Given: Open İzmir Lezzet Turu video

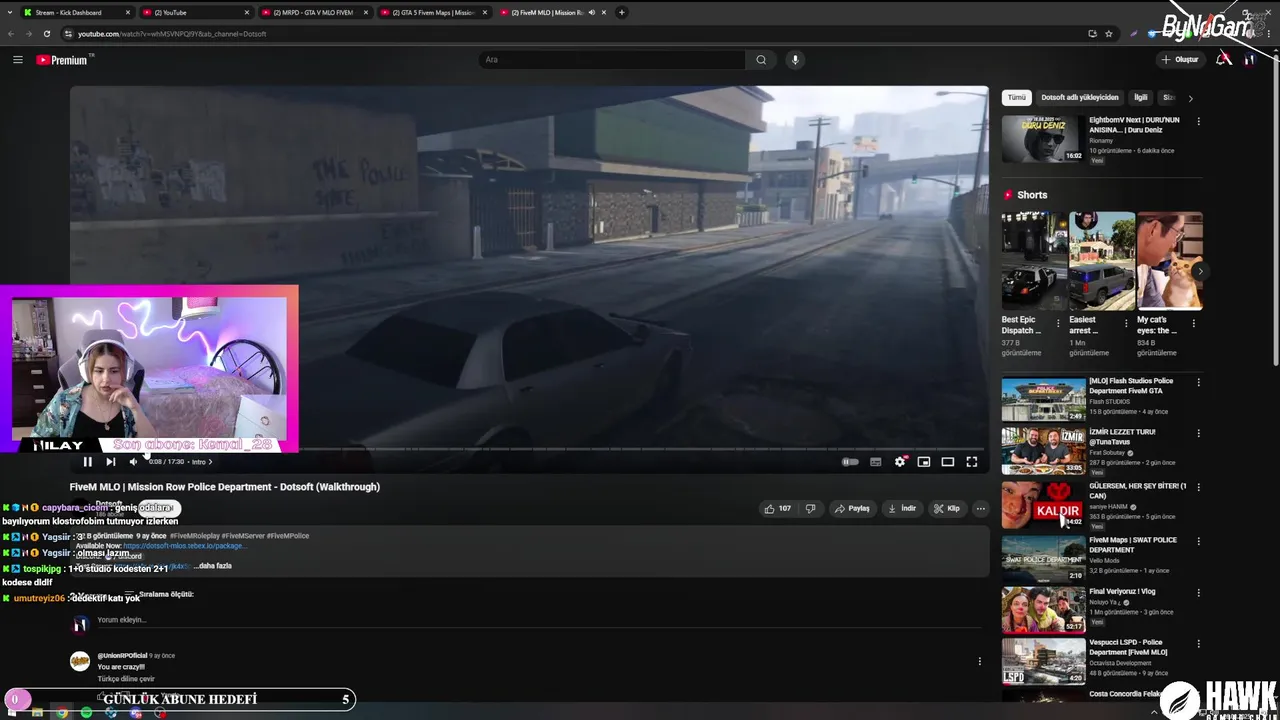Looking at the screenshot, I should [1043, 450].
